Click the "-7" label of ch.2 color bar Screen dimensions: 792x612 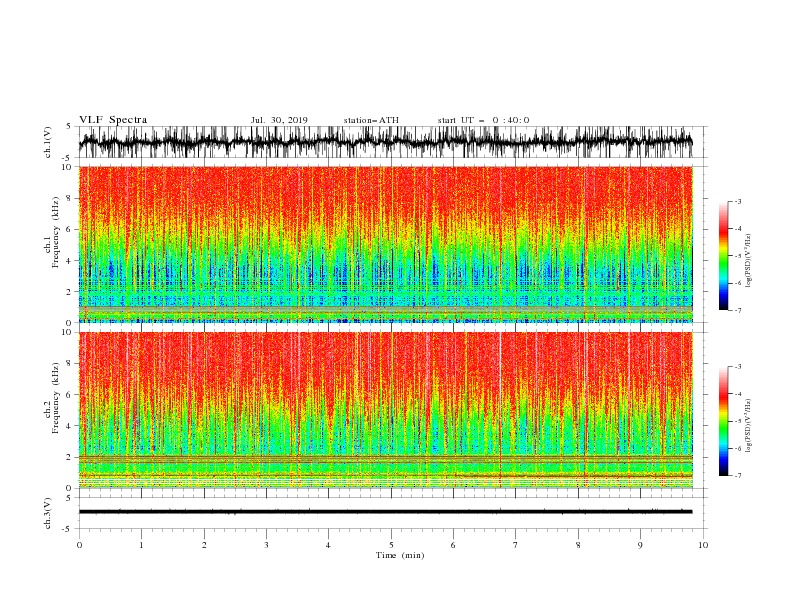[x=738, y=476]
